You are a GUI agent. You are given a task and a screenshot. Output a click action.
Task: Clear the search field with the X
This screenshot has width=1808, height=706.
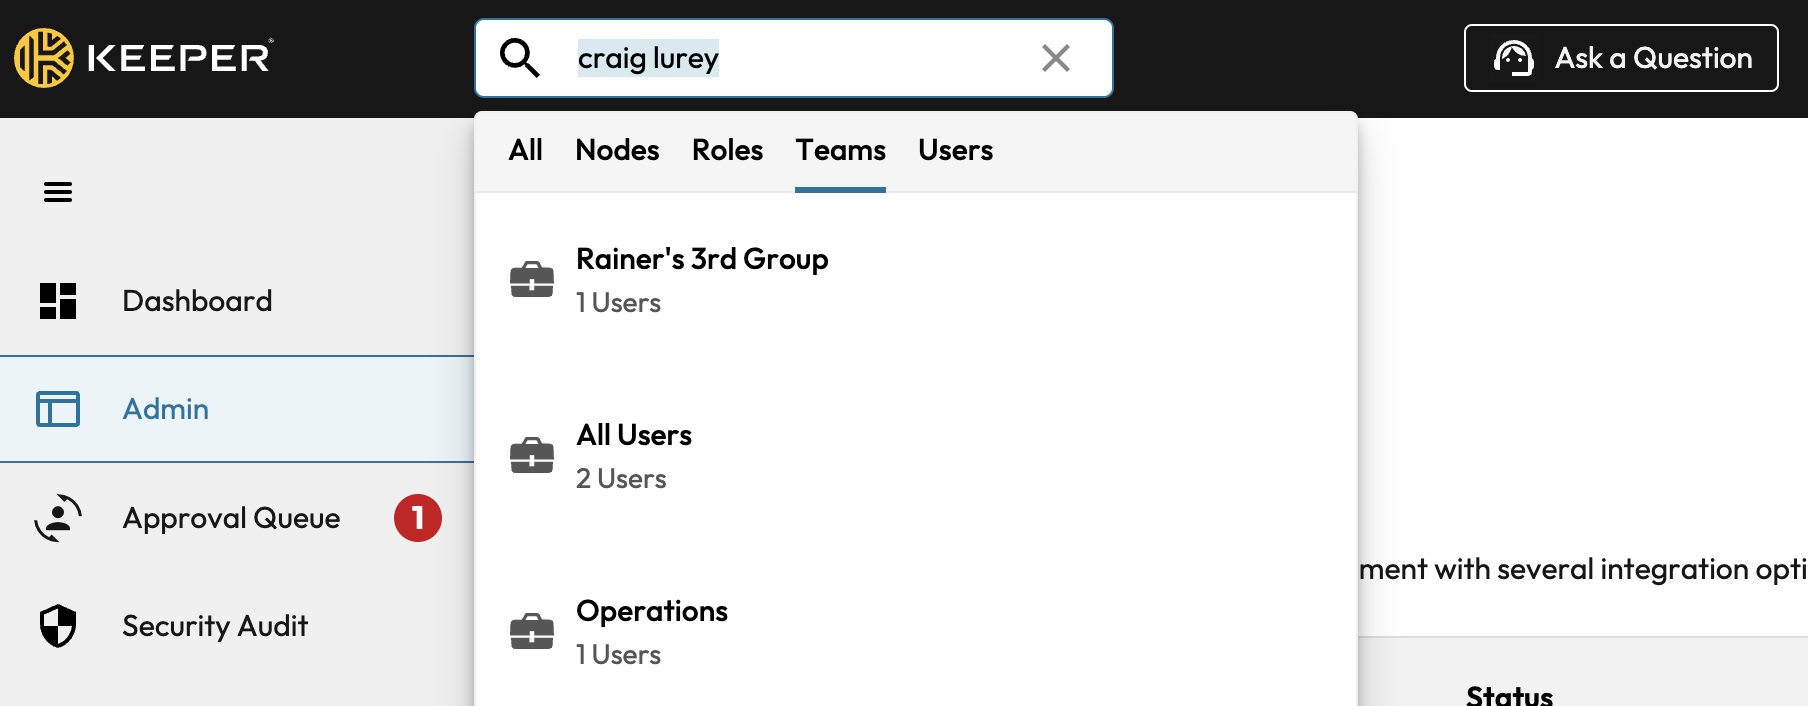(1055, 58)
